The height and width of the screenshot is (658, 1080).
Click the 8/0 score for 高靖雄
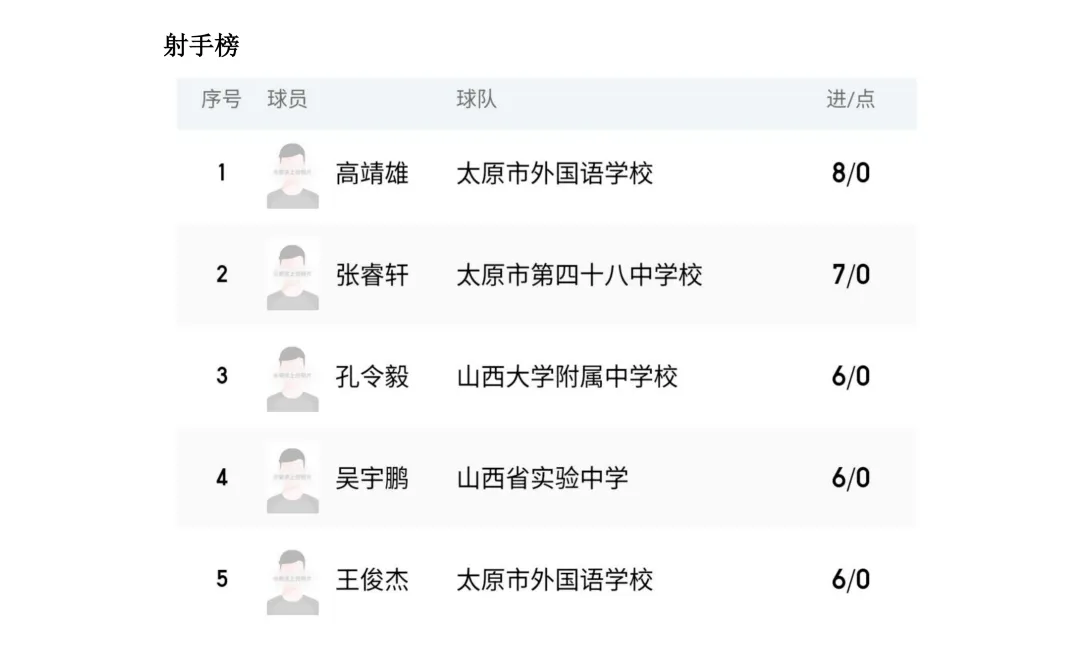(x=851, y=174)
